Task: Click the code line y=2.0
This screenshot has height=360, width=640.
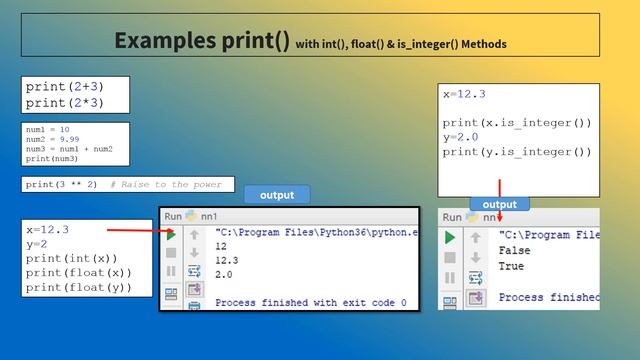Action: coord(460,137)
